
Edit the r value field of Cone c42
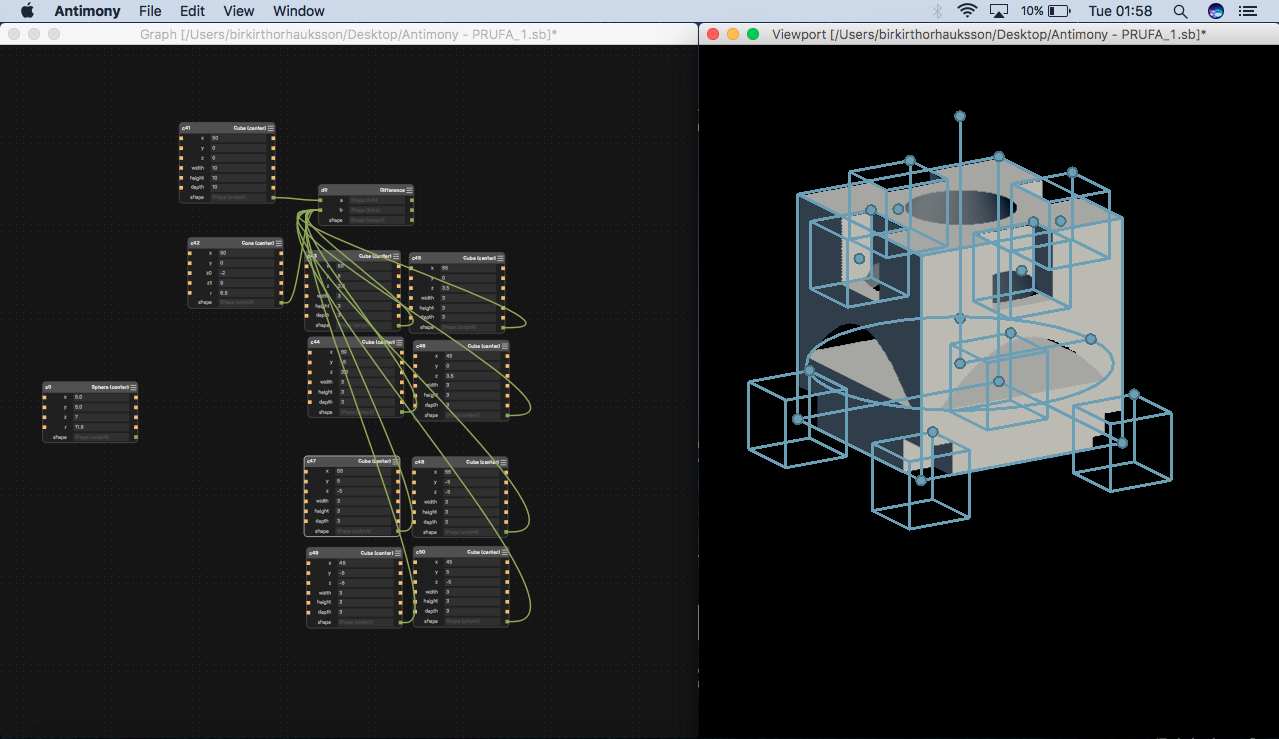(247, 292)
